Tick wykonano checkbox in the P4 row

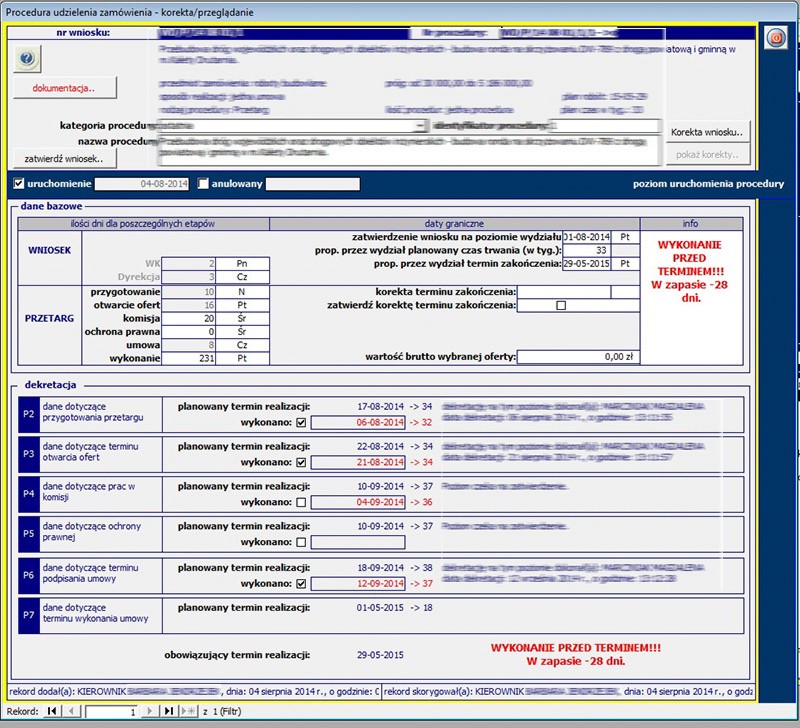click(301, 502)
